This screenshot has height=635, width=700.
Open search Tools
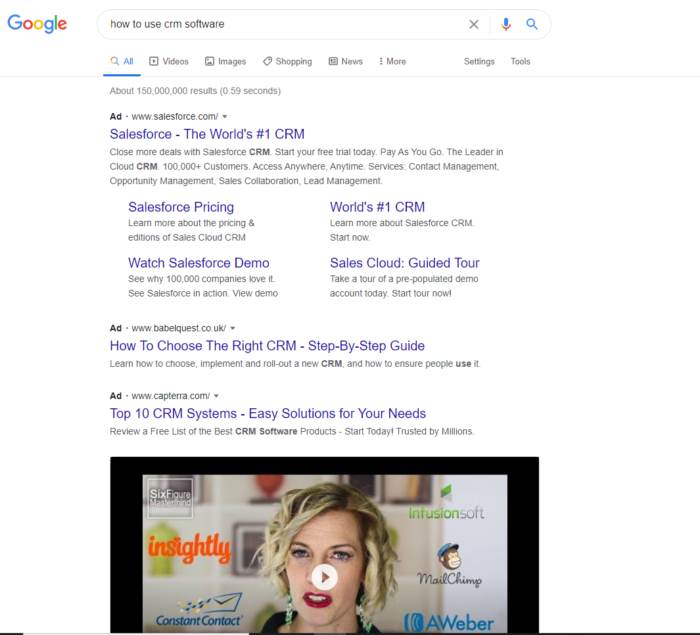(520, 62)
